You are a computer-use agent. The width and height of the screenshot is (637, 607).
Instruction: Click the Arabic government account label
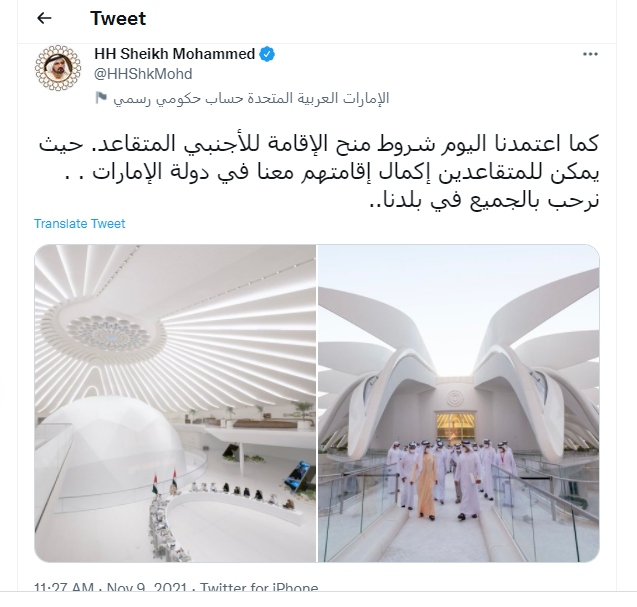coord(251,98)
